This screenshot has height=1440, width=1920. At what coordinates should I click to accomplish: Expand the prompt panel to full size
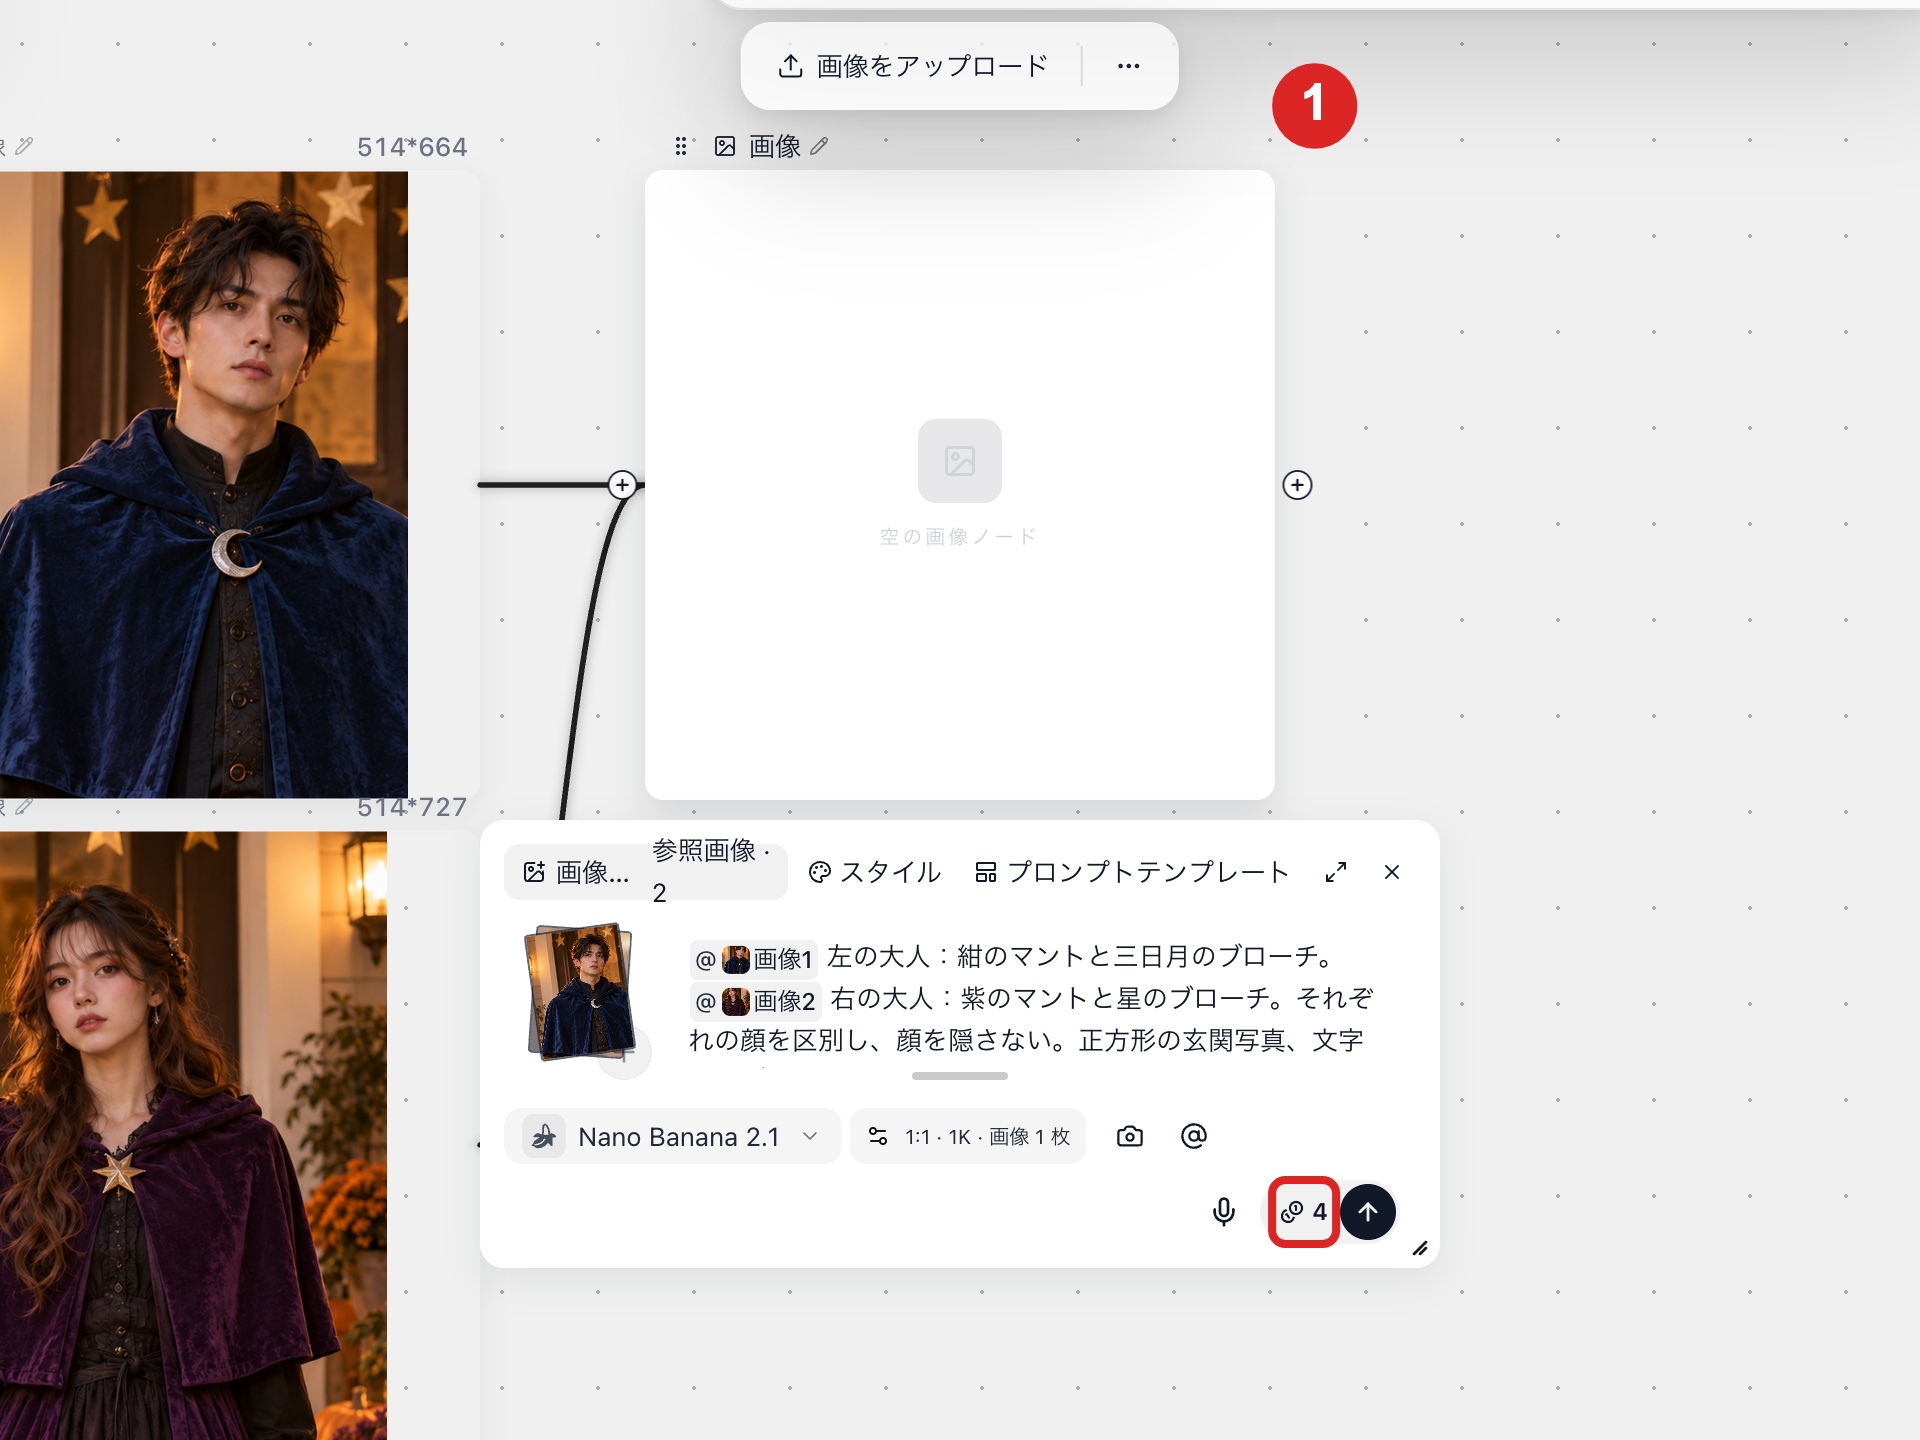[x=1335, y=872]
